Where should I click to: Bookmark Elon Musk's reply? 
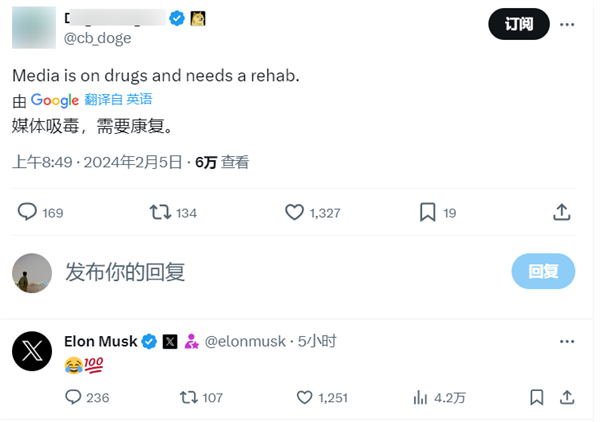click(537, 397)
